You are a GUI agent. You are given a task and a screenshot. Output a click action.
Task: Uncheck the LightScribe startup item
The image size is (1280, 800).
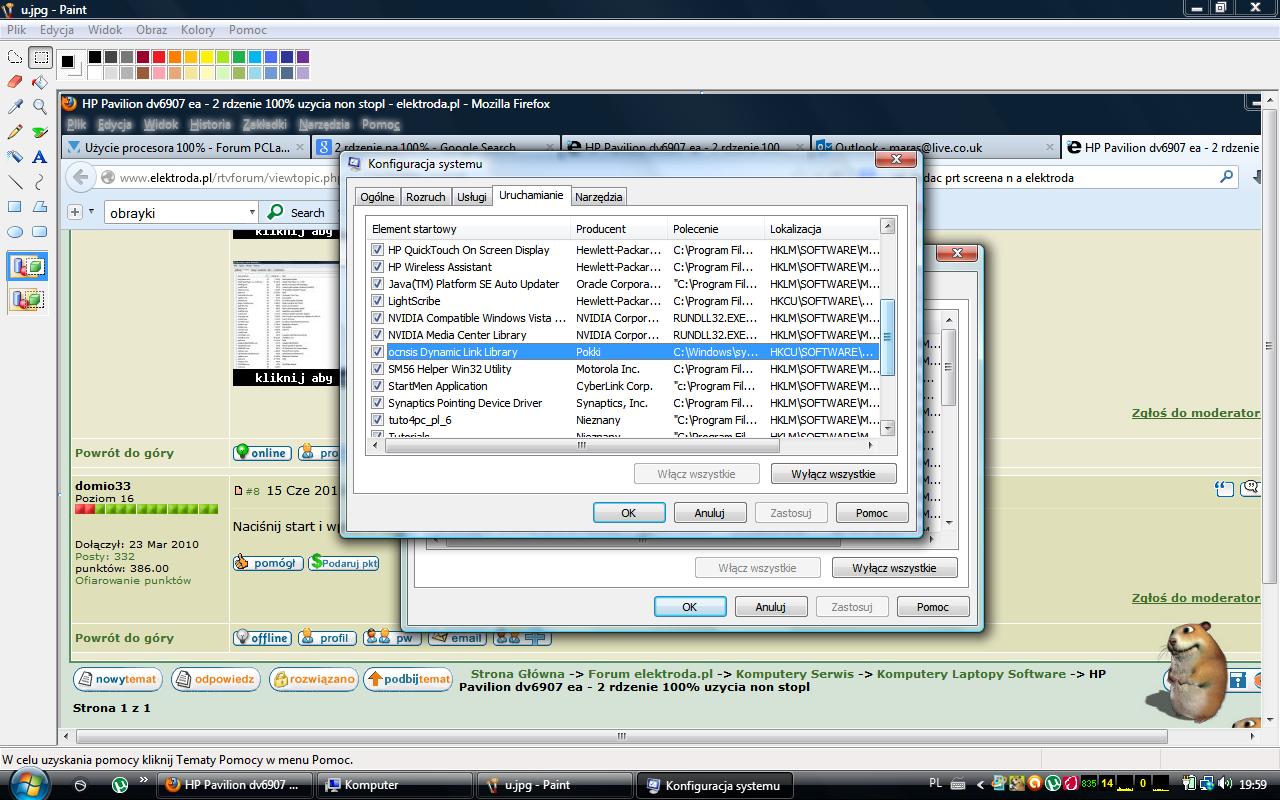[x=377, y=301]
